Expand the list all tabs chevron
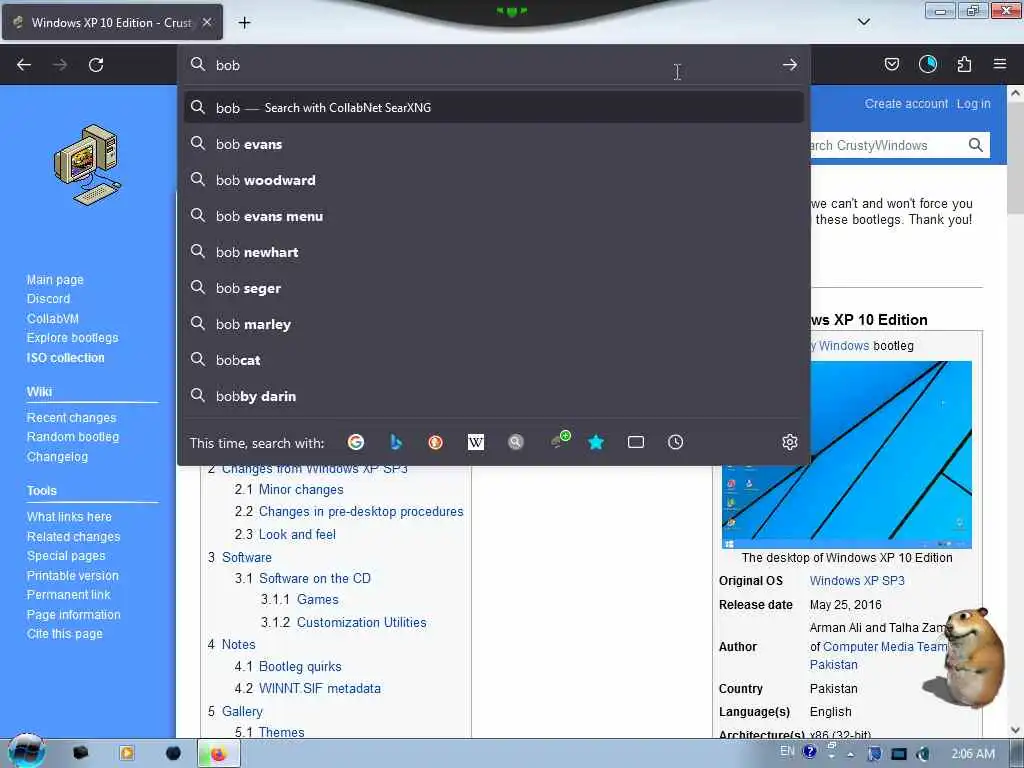 [x=863, y=22]
